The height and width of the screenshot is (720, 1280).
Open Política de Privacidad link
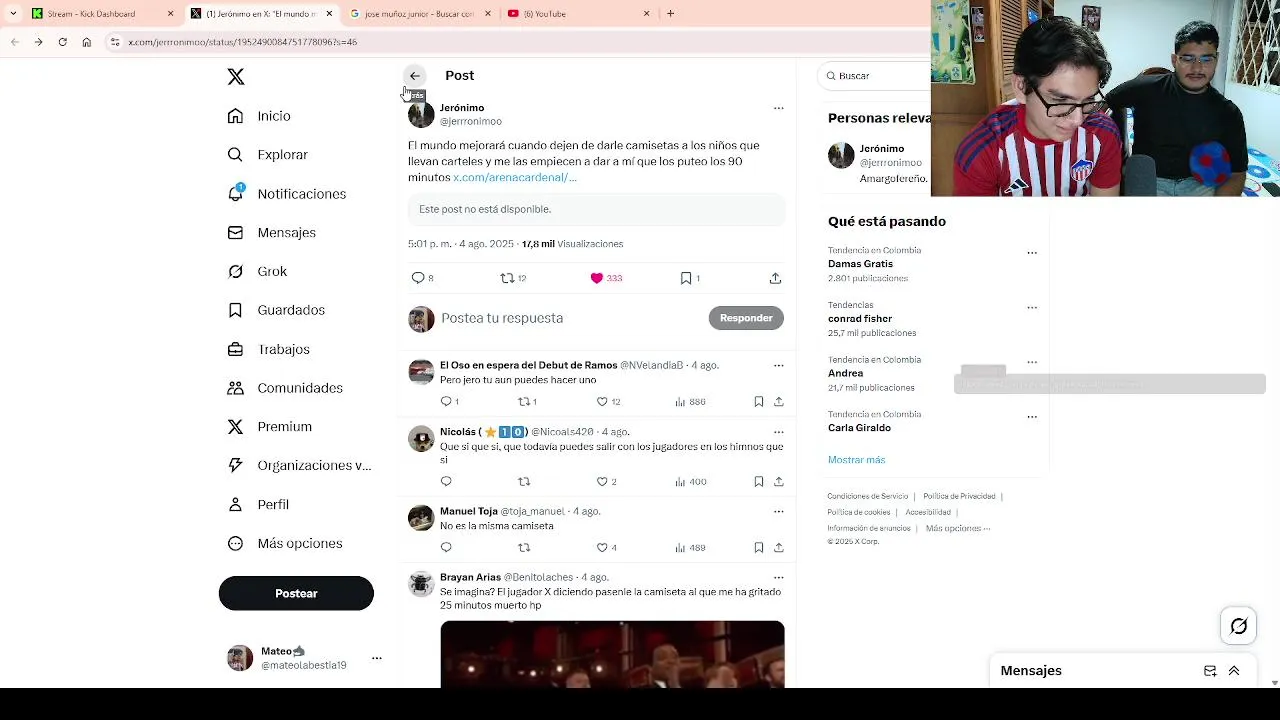coord(959,496)
